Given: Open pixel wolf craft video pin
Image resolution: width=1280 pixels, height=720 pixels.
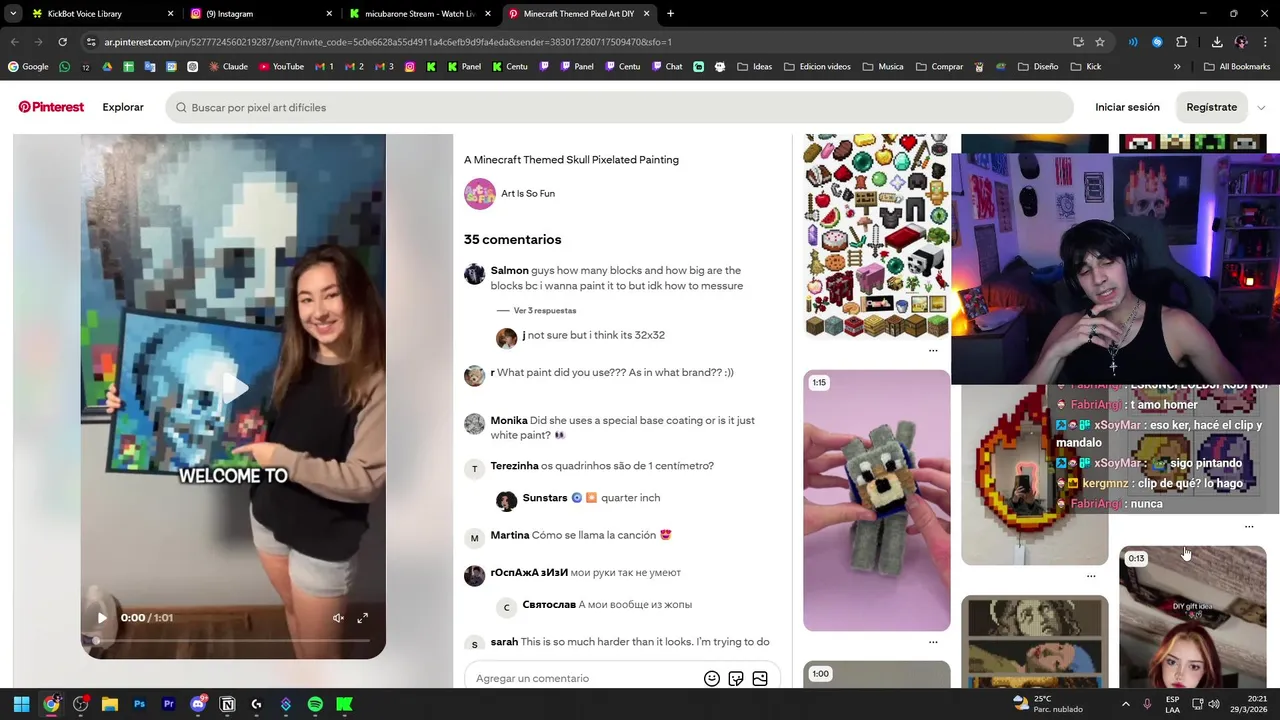Looking at the screenshot, I should pos(877,500).
